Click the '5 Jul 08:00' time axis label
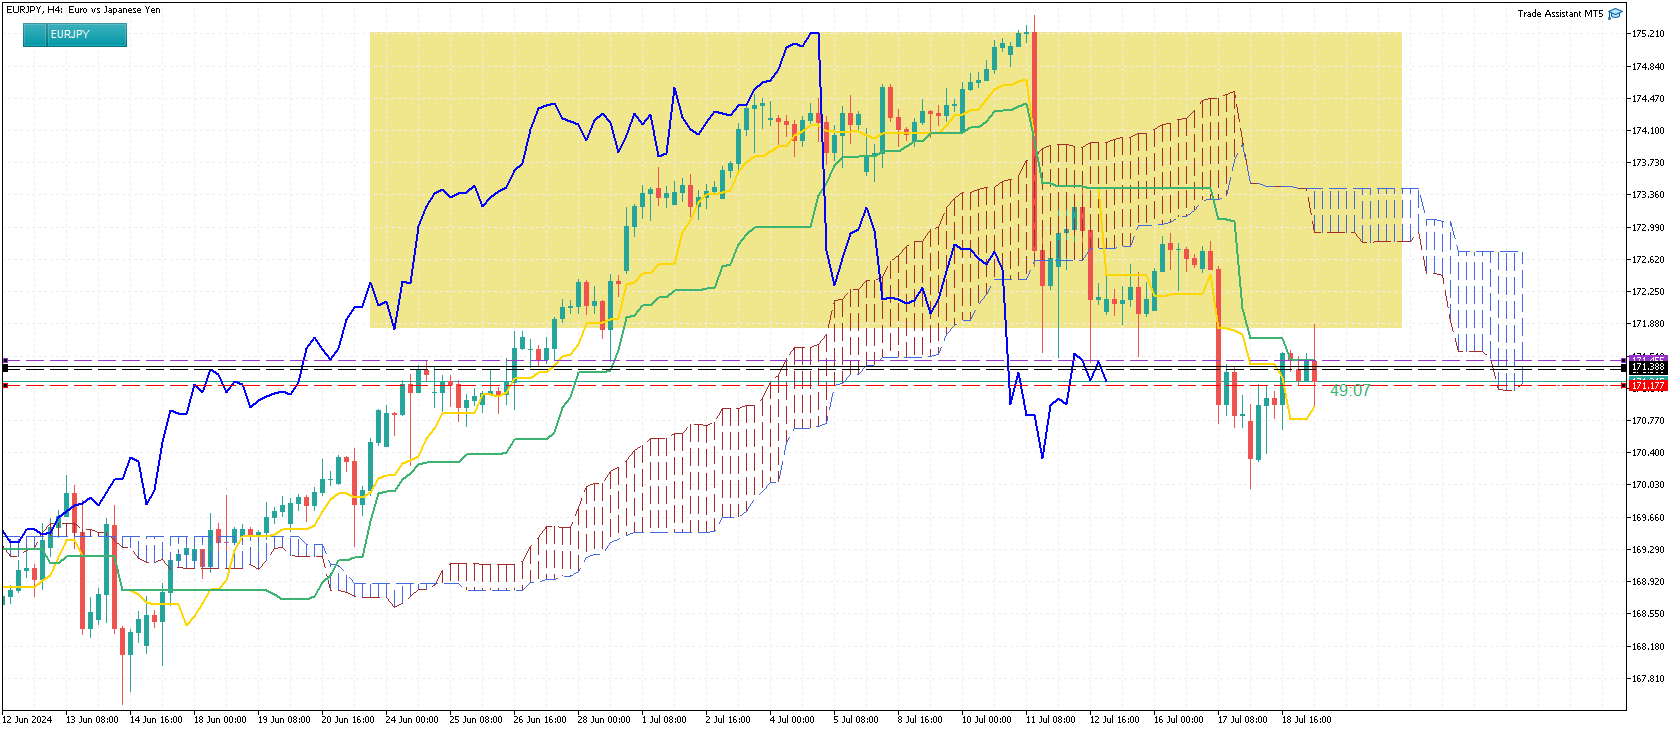The height and width of the screenshot is (731, 1679). (x=856, y=720)
